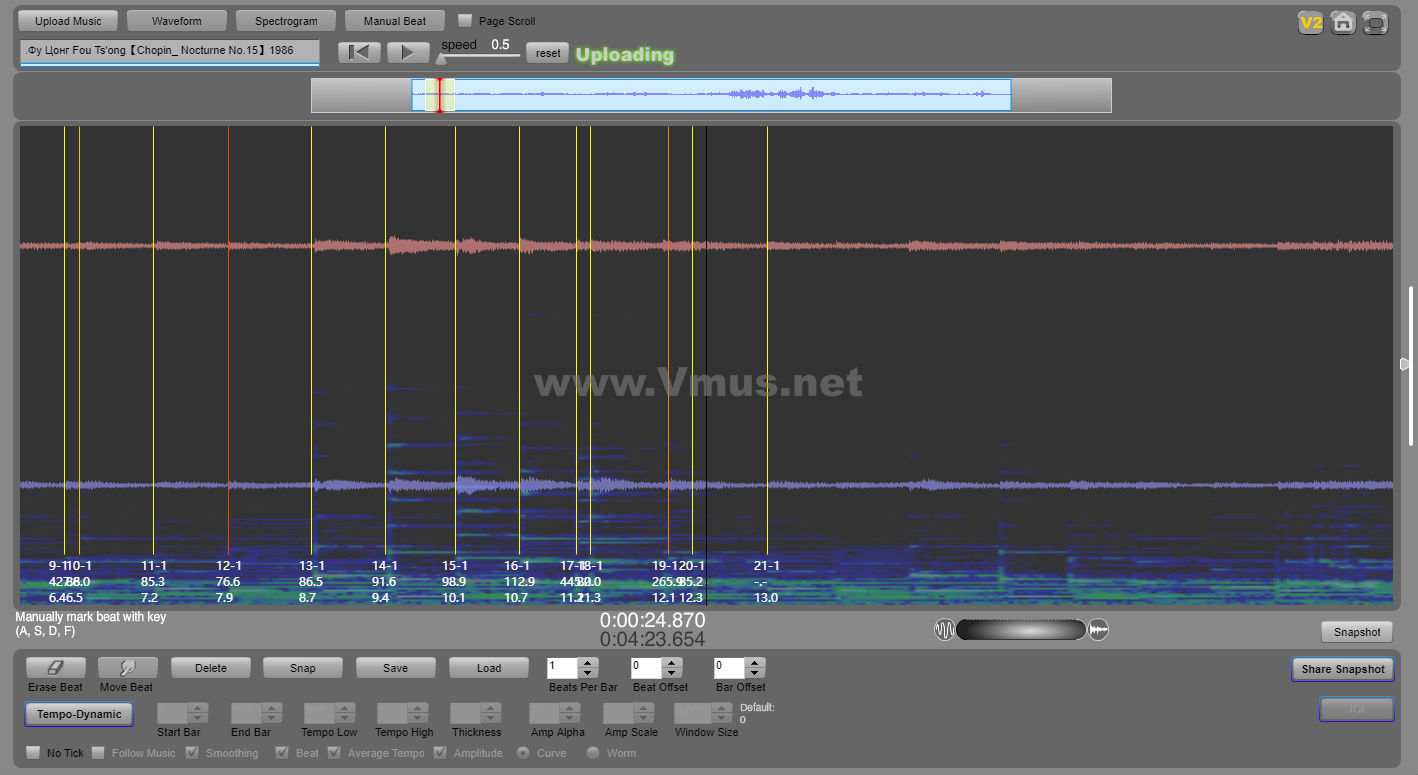Tick the Follow Music checkbox
Viewport: 1418px width, 775px height.
click(x=98, y=752)
